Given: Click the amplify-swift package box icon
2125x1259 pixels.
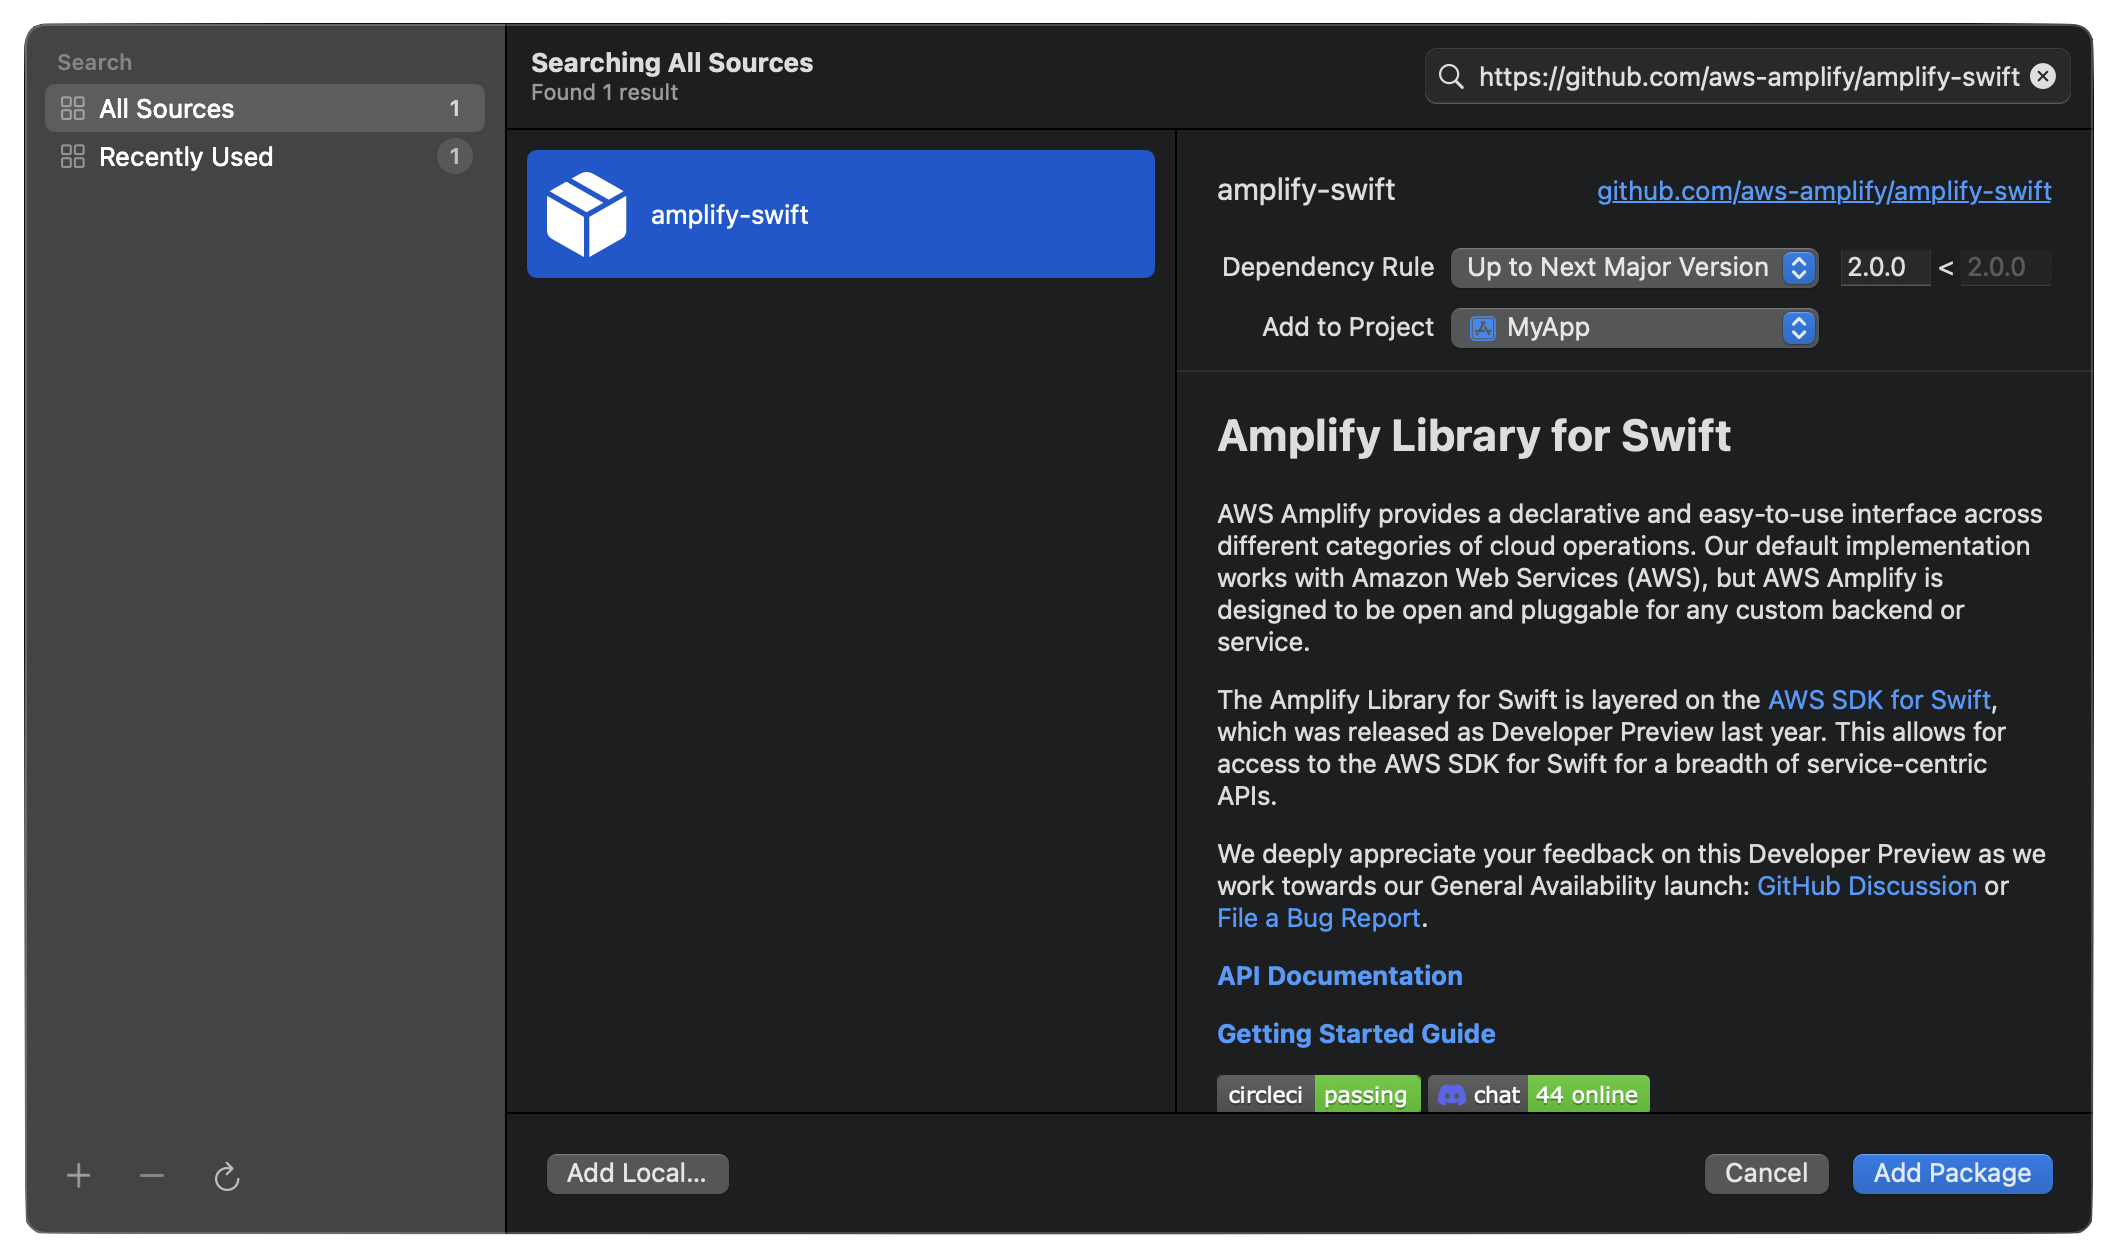Looking at the screenshot, I should [x=587, y=214].
